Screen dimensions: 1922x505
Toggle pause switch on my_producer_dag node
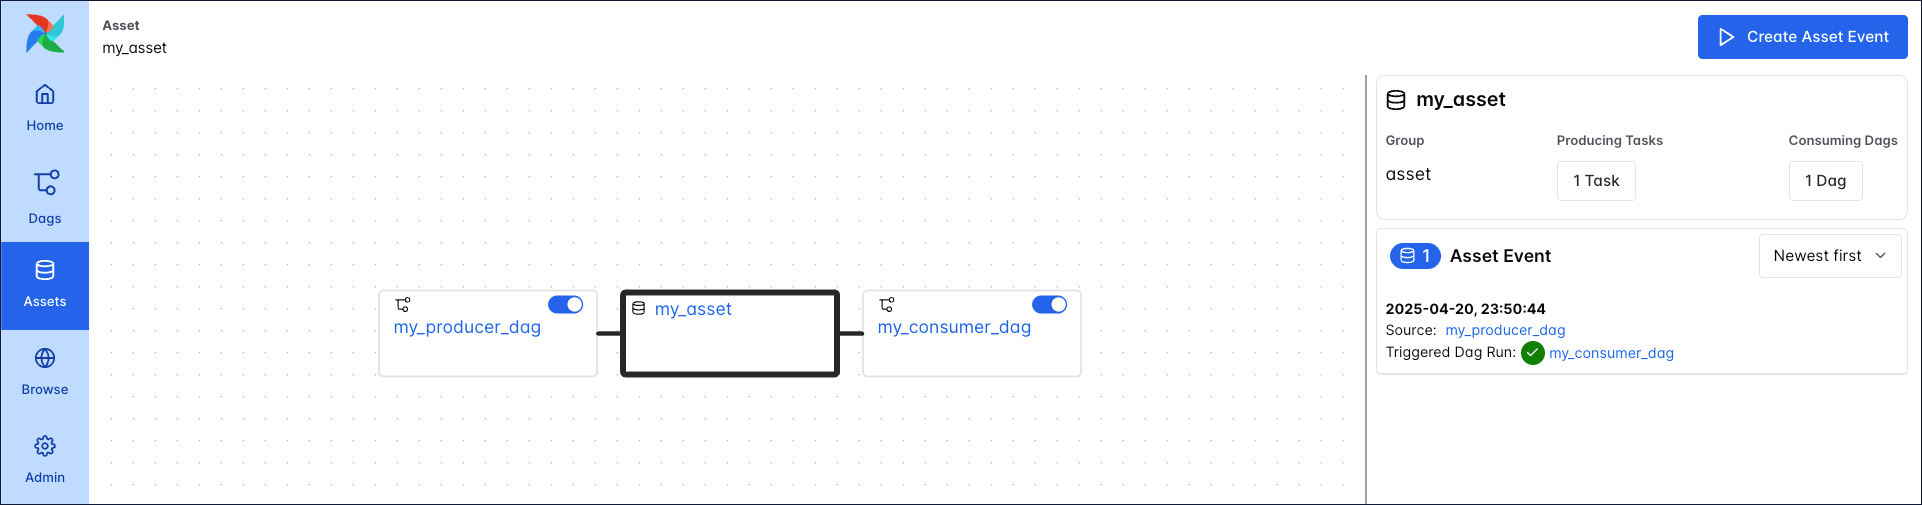[565, 305]
